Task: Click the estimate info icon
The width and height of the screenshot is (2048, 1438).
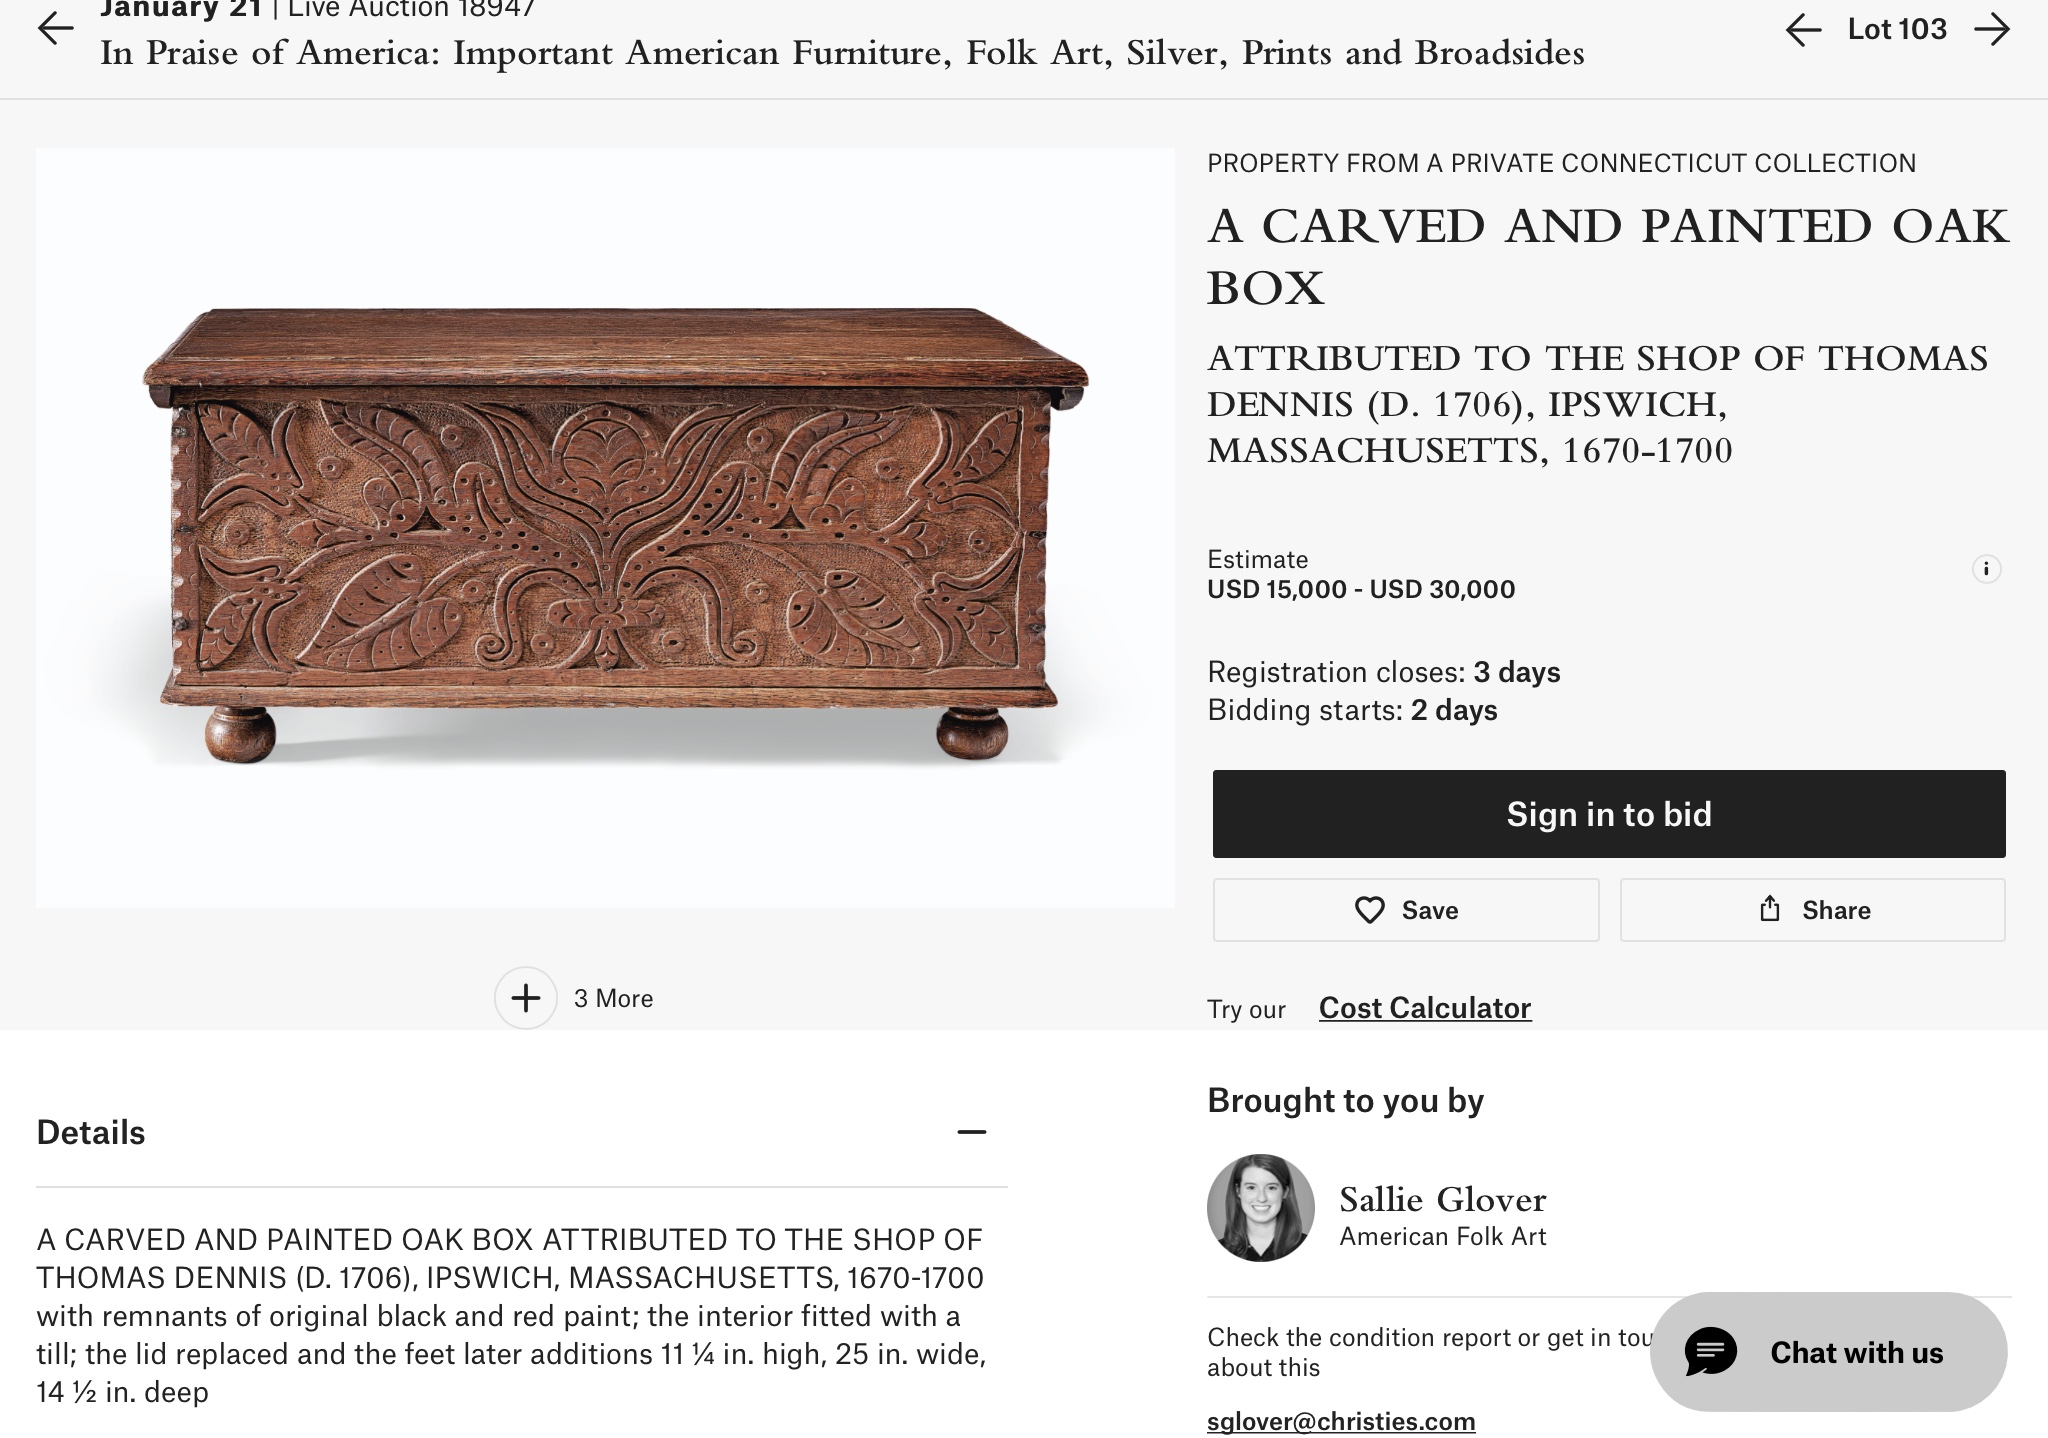Action: pos(1986,569)
